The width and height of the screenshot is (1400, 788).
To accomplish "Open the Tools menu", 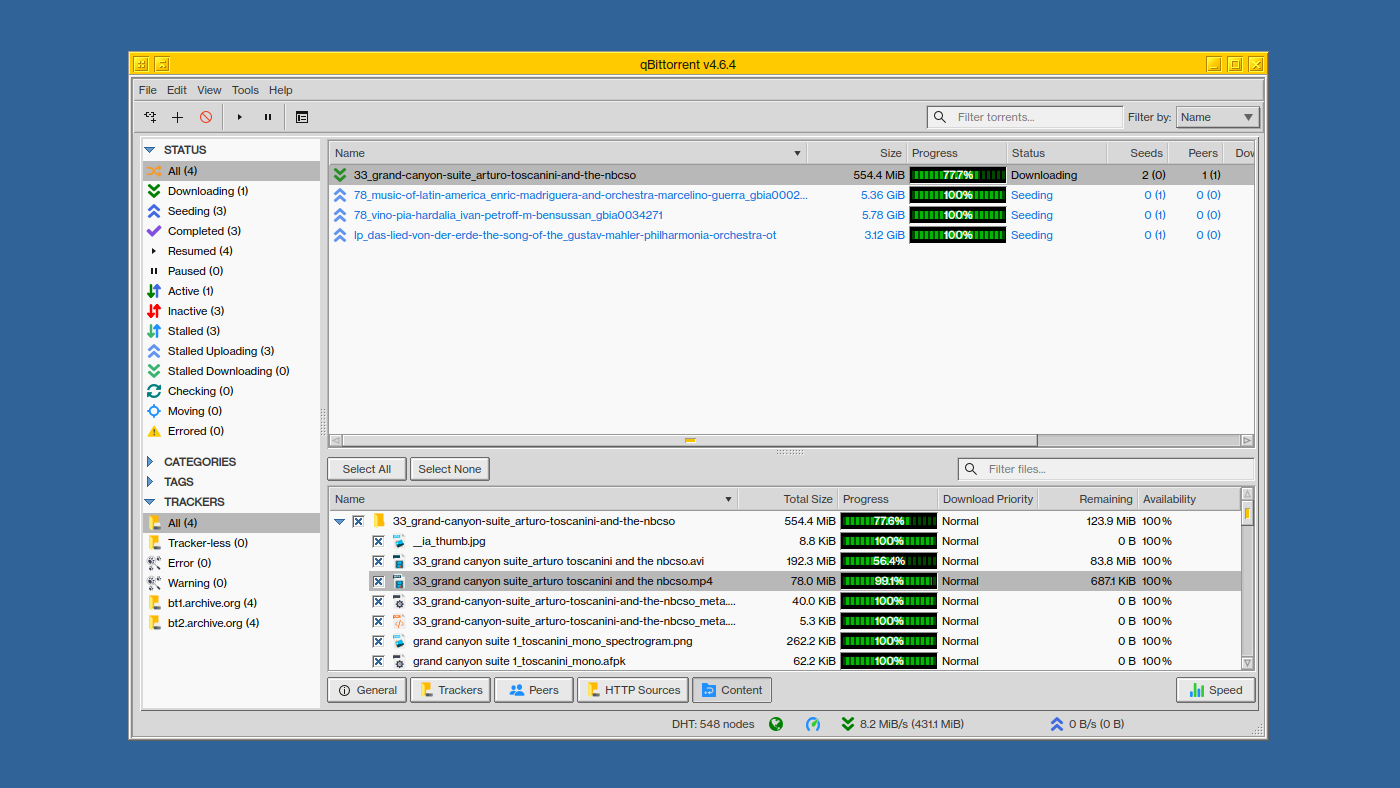I will pyautogui.click(x=245, y=90).
